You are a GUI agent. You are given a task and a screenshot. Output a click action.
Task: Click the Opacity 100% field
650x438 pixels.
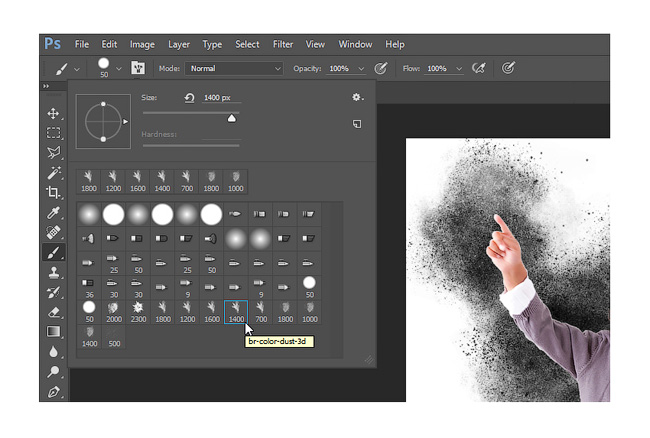tap(339, 69)
